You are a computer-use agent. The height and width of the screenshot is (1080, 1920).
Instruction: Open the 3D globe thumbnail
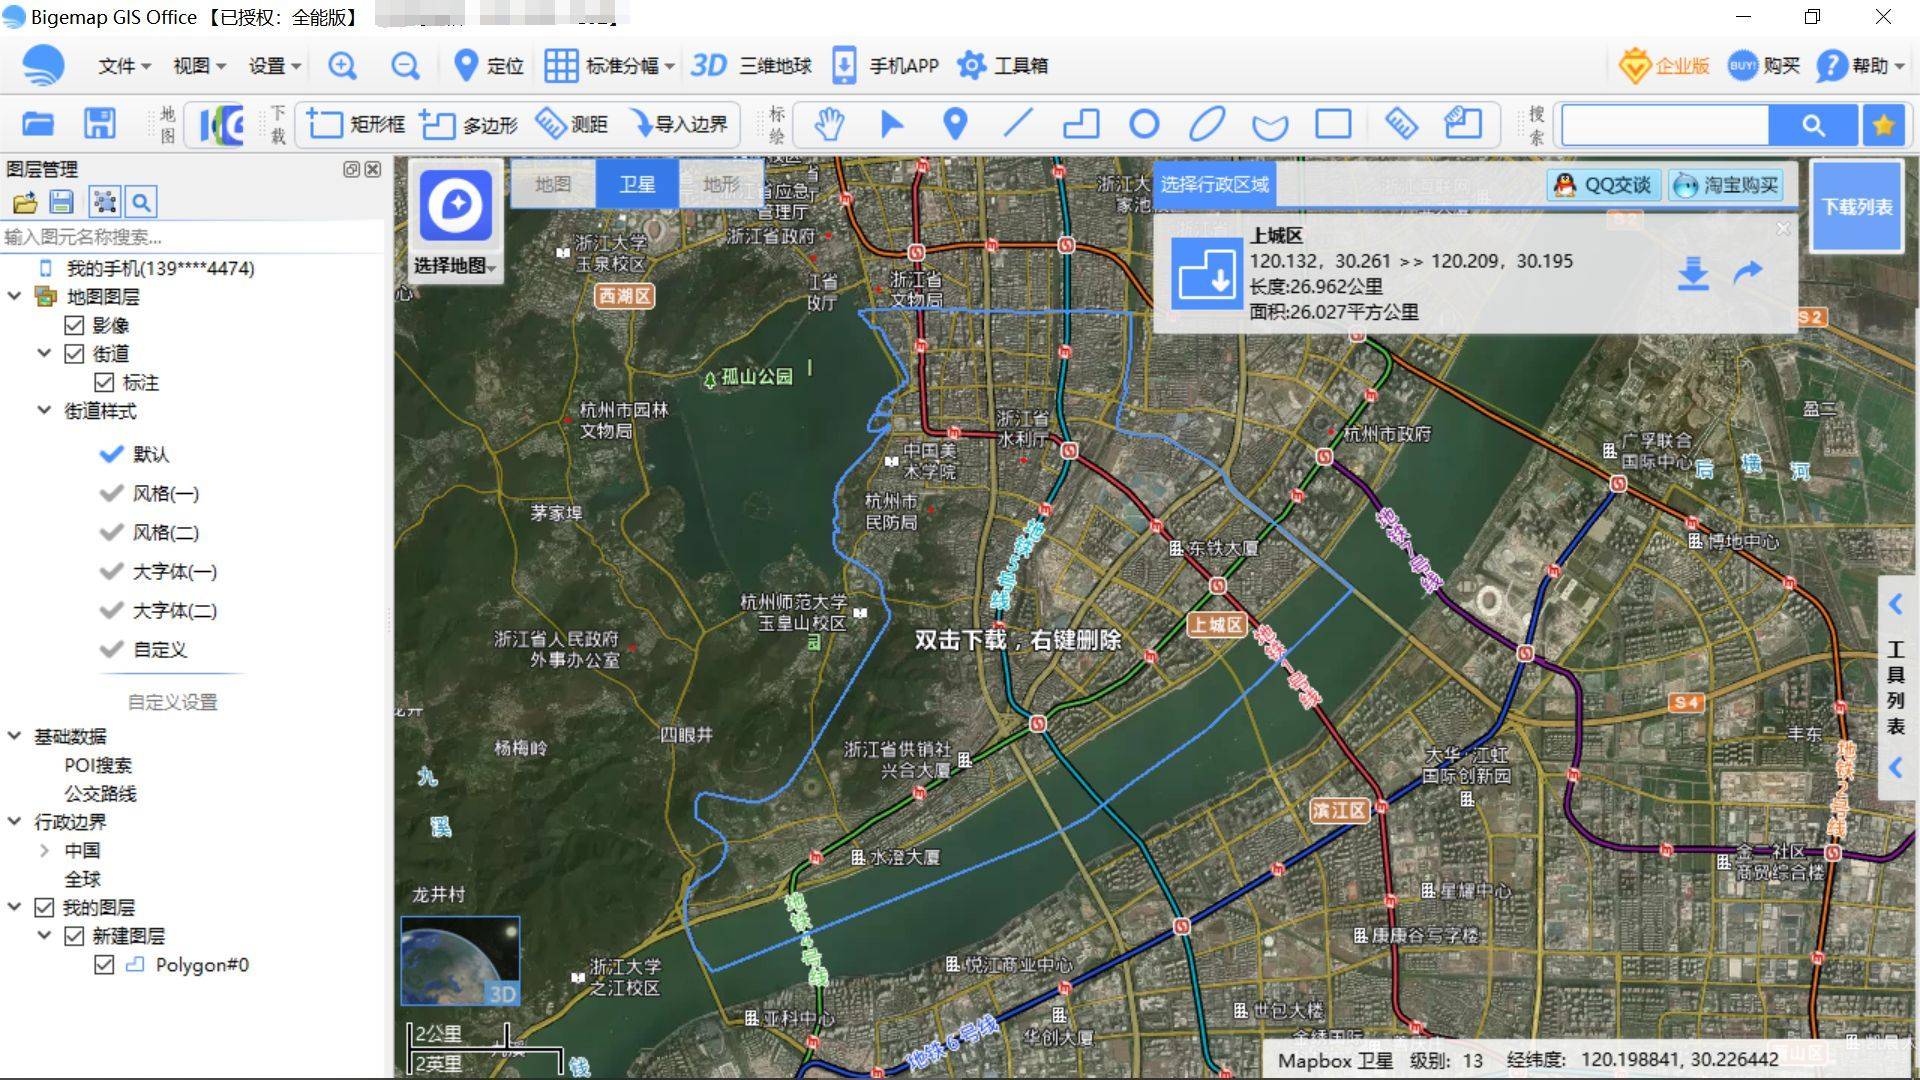pos(460,960)
